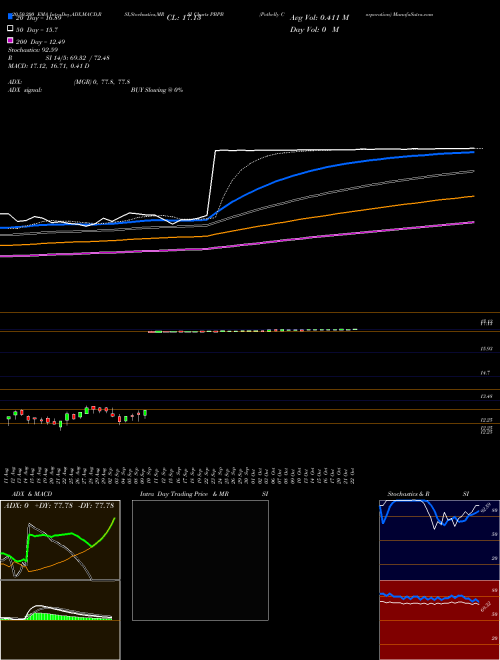500x660 pixels.
Task: Click the ManafaSutra.com watermark link
Action: (415, 14)
